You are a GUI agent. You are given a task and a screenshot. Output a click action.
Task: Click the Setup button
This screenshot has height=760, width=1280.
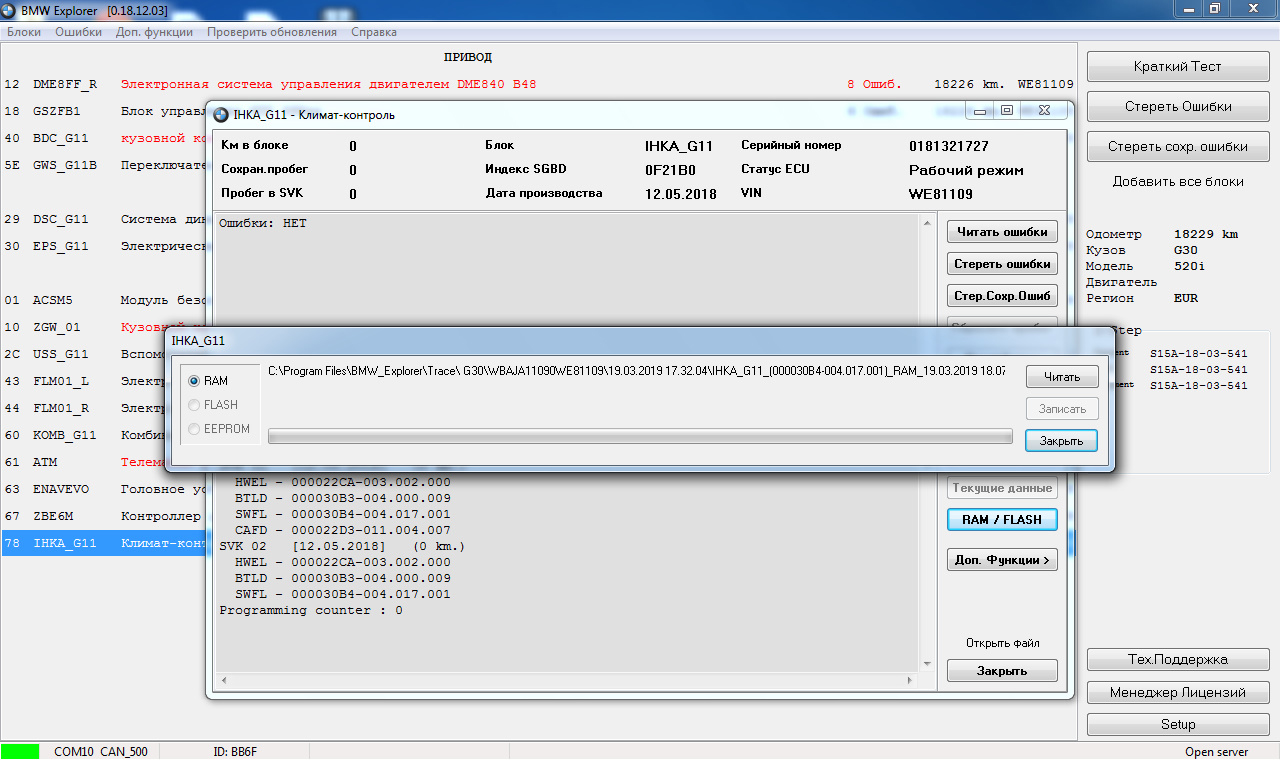[x=1178, y=724]
